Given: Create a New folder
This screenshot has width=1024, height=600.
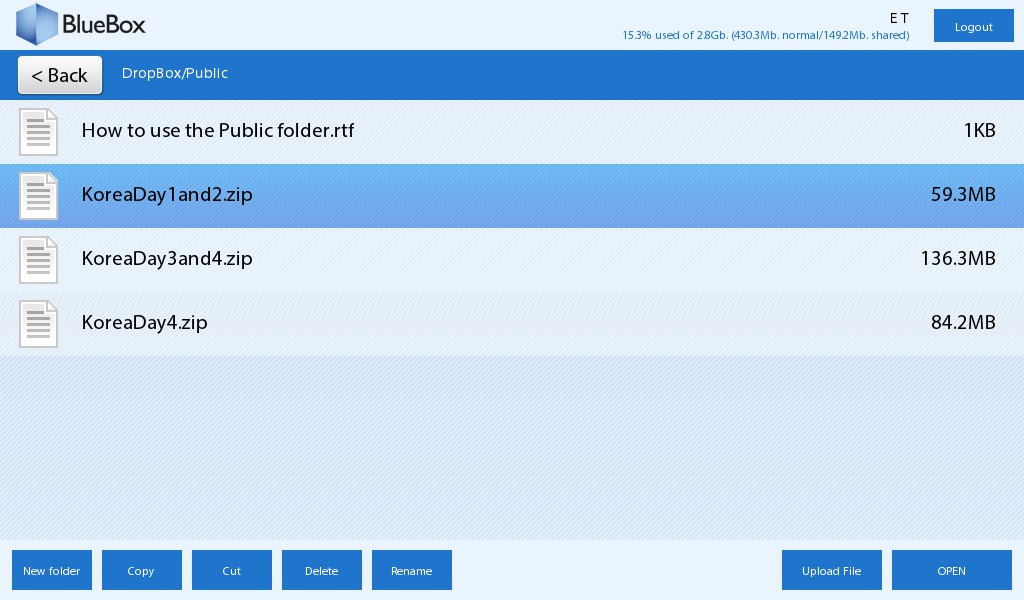Looking at the screenshot, I should coord(52,570).
